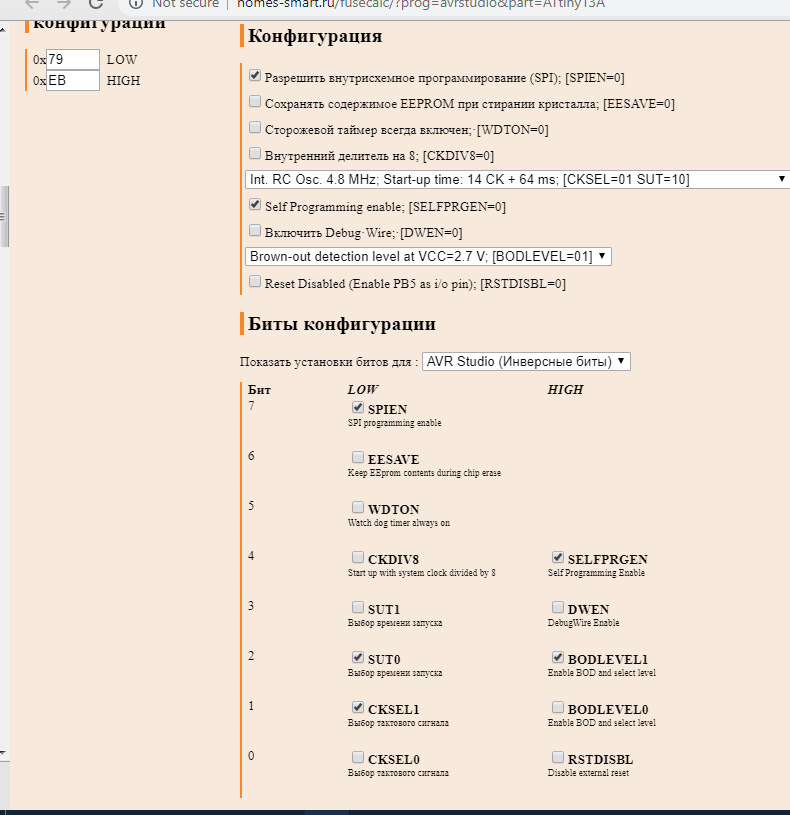
Task: Show site info via Not secure icon
Action: point(136,4)
